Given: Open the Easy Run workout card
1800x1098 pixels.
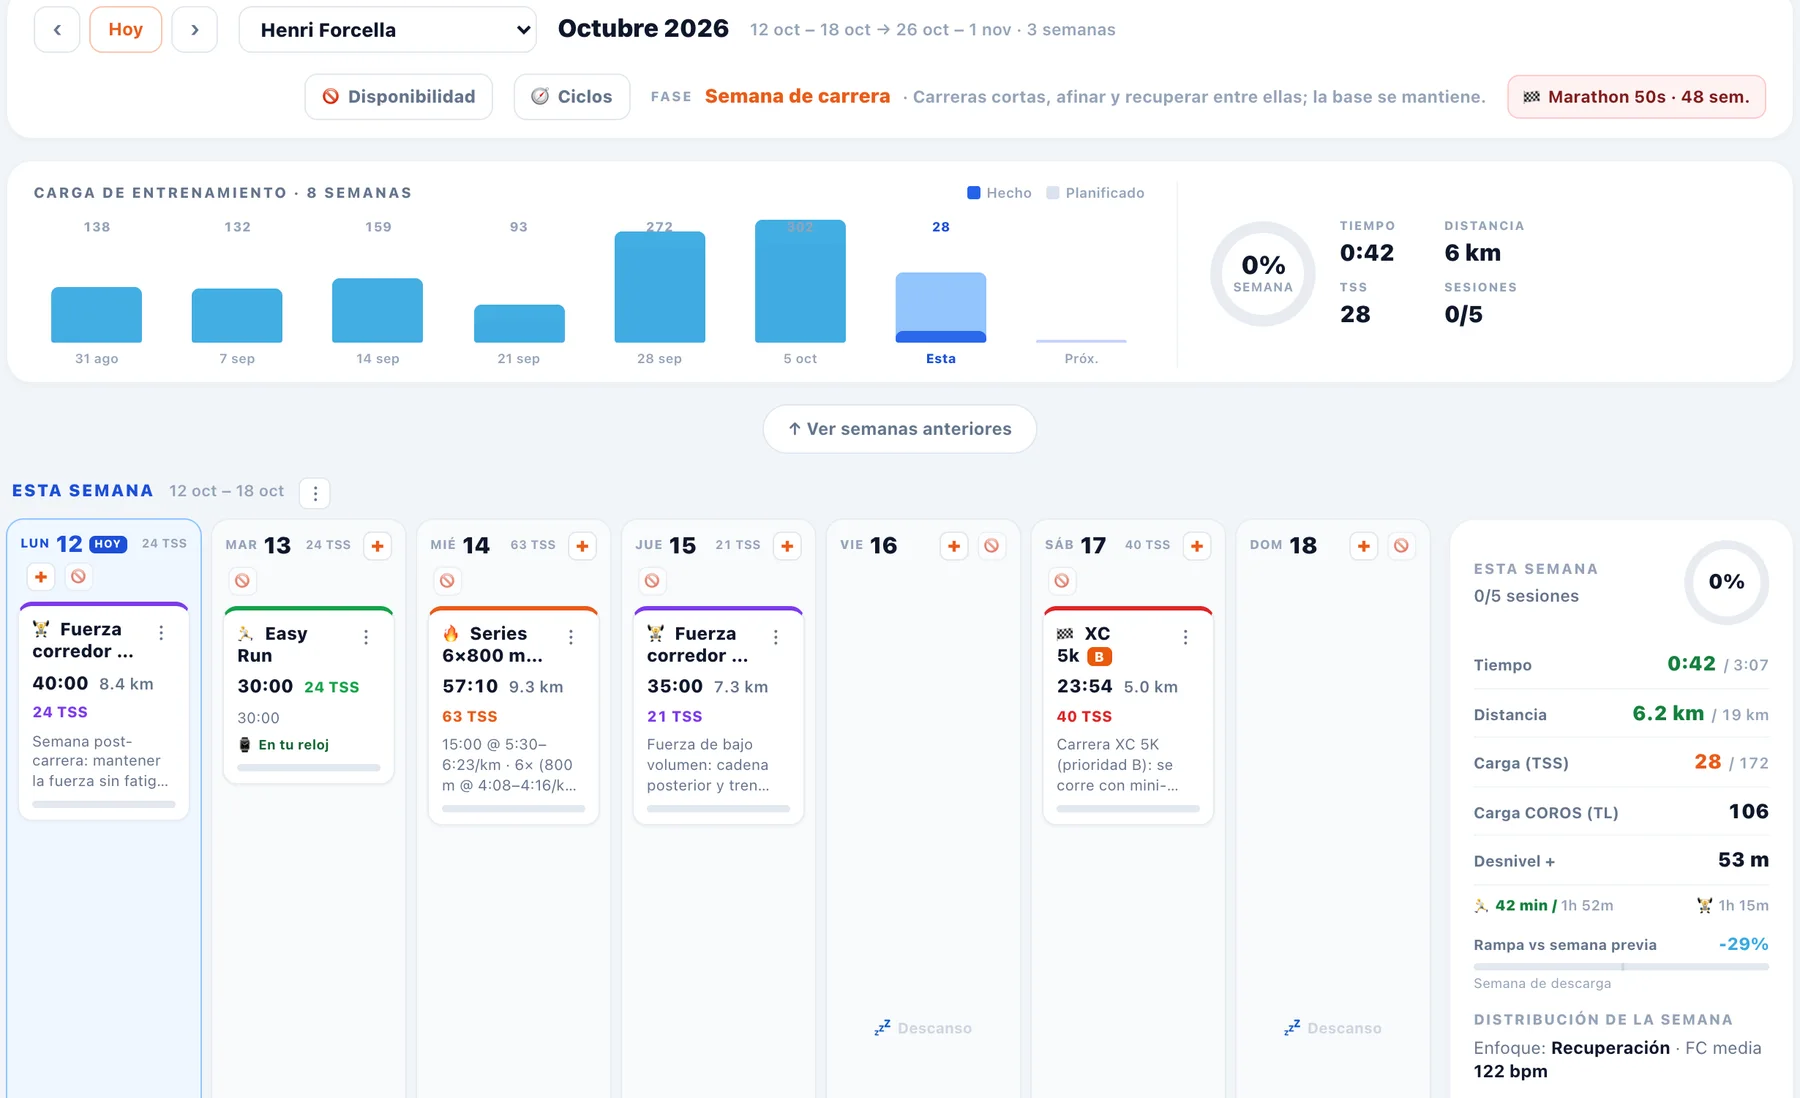Looking at the screenshot, I should pyautogui.click(x=309, y=695).
